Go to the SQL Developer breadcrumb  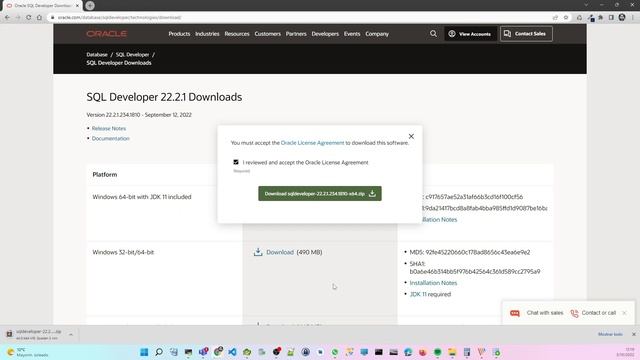pyautogui.click(x=132, y=54)
